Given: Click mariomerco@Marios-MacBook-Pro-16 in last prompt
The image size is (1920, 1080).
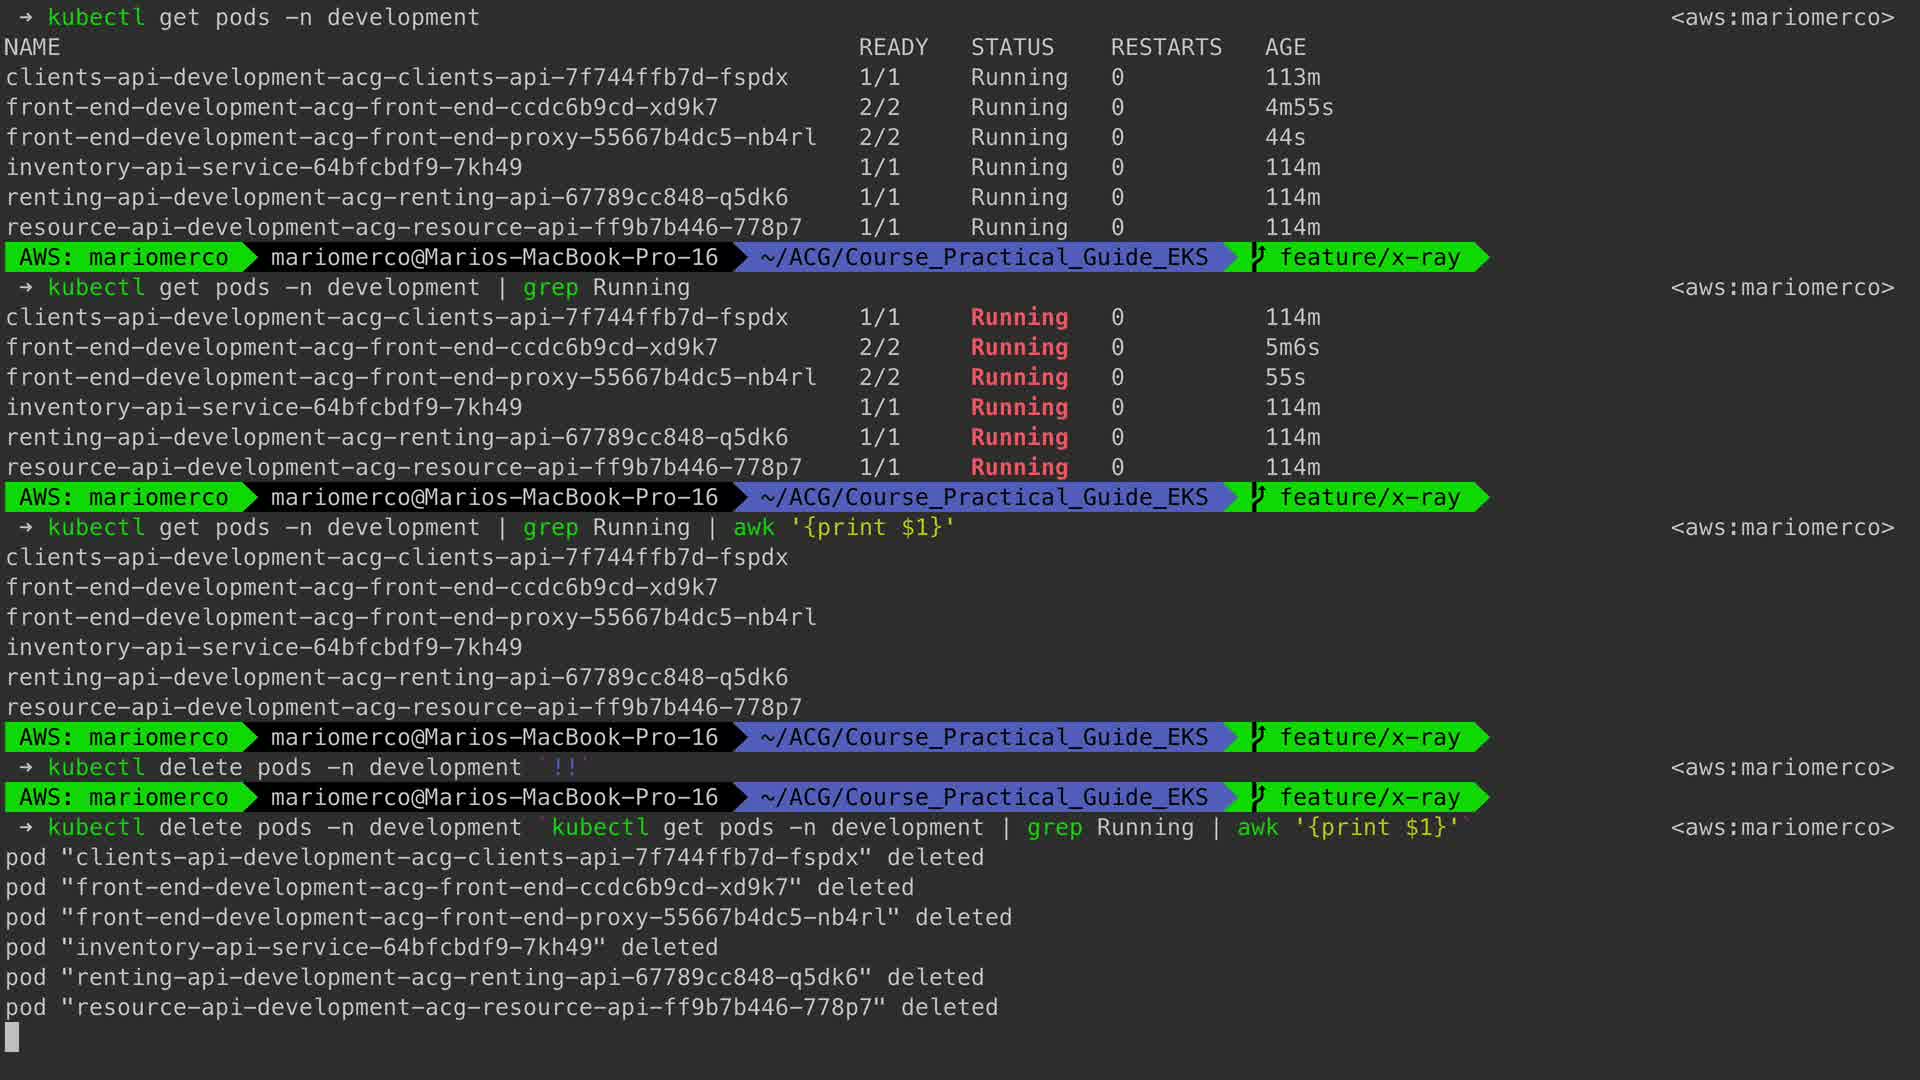Looking at the screenshot, I should pos(494,797).
